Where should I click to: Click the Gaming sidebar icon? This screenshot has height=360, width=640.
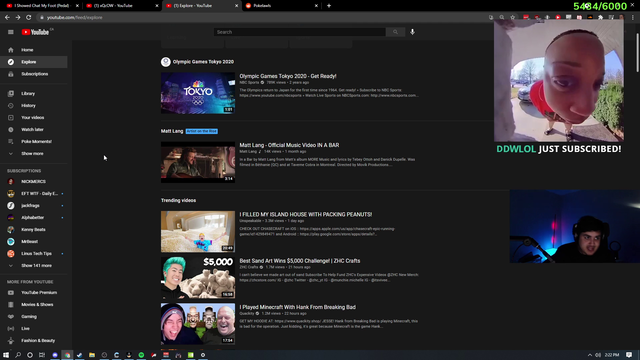tap(11, 316)
